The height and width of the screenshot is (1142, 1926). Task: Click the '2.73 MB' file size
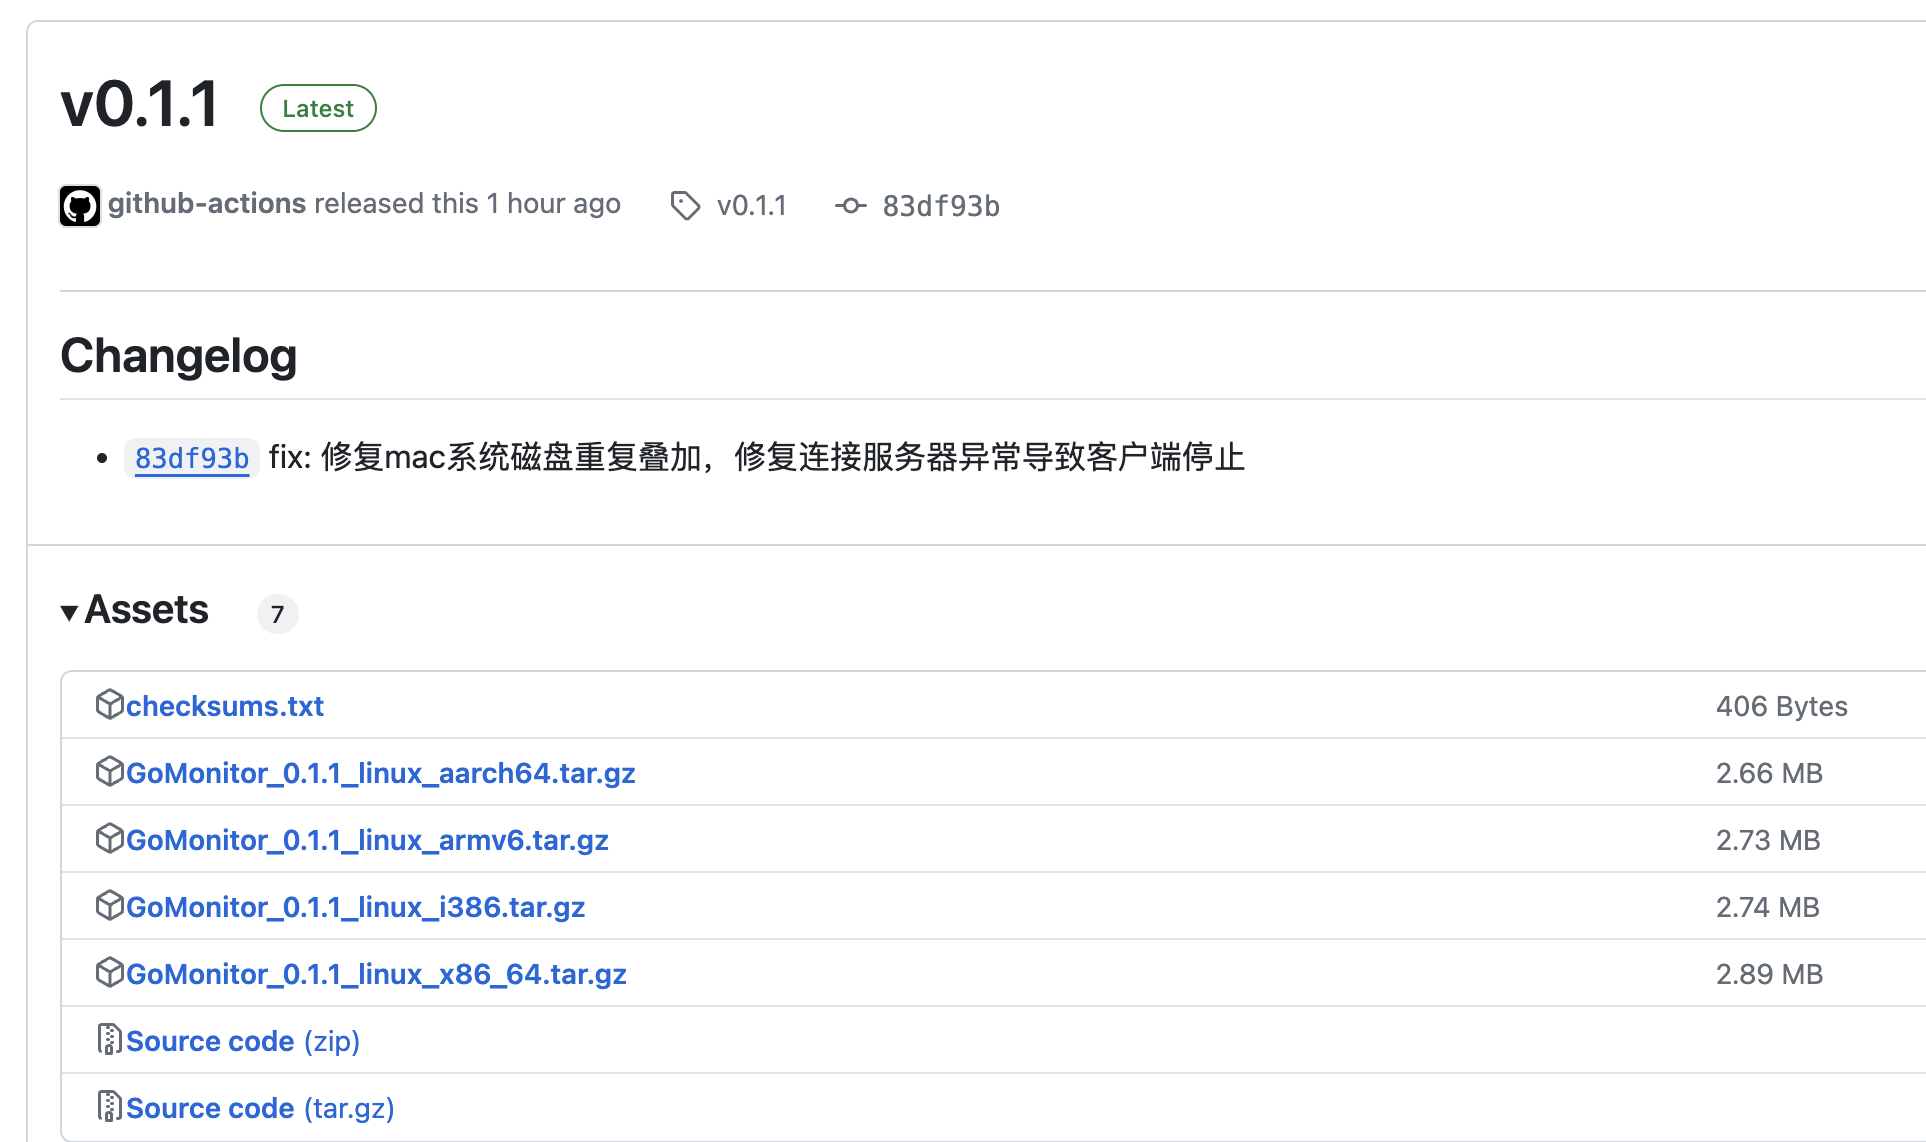point(1768,840)
